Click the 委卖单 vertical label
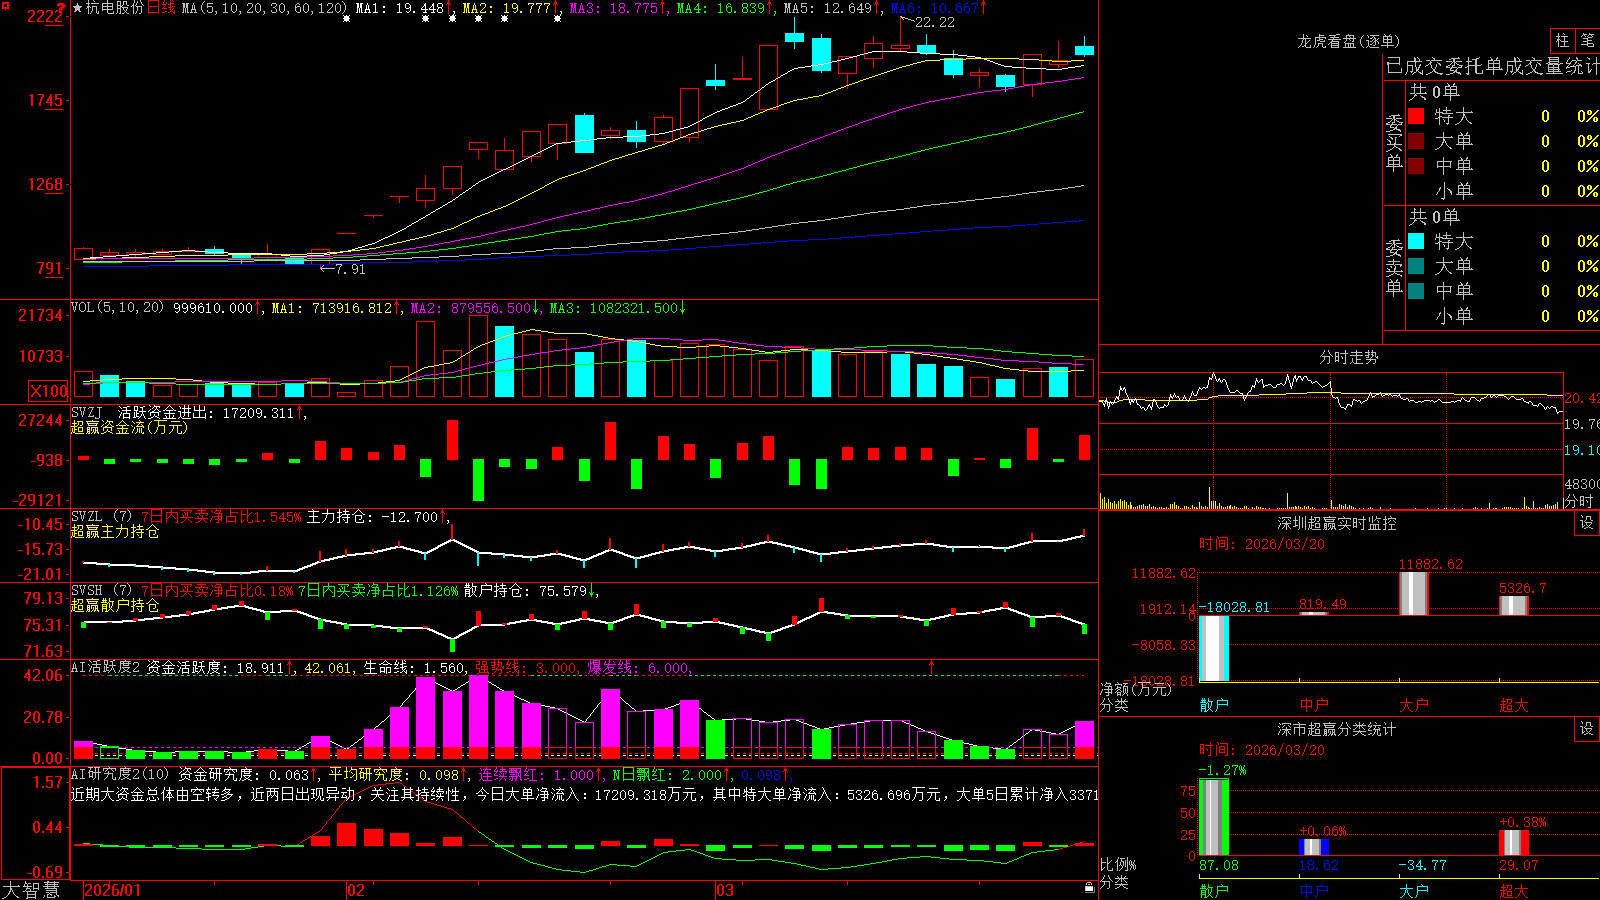Screen dimensions: 1600x900 click(1394, 268)
